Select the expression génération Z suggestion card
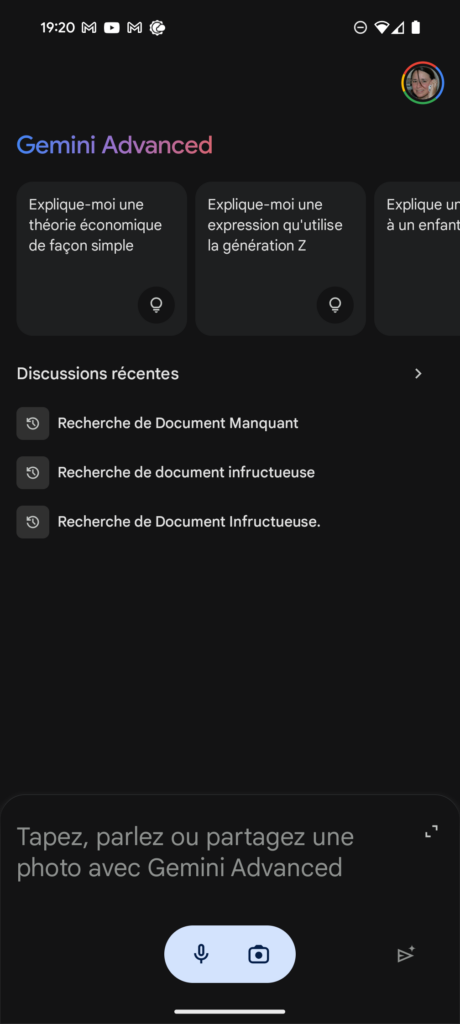The height and width of the screenshot is (1024, 460). tap(280, 259)
